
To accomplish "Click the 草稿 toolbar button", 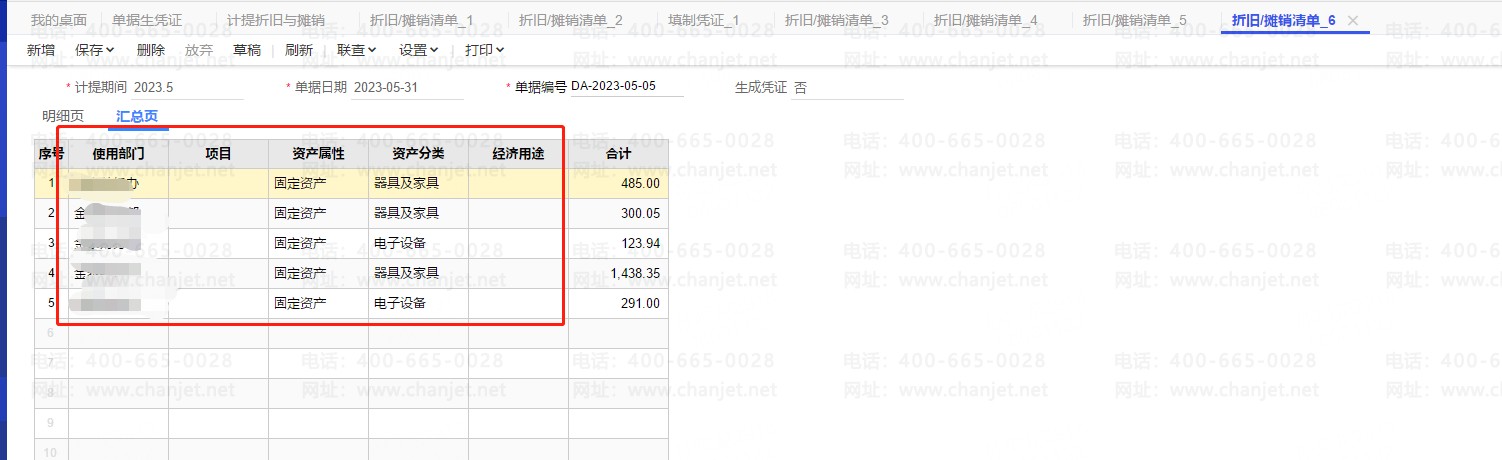I will (247, 49).
